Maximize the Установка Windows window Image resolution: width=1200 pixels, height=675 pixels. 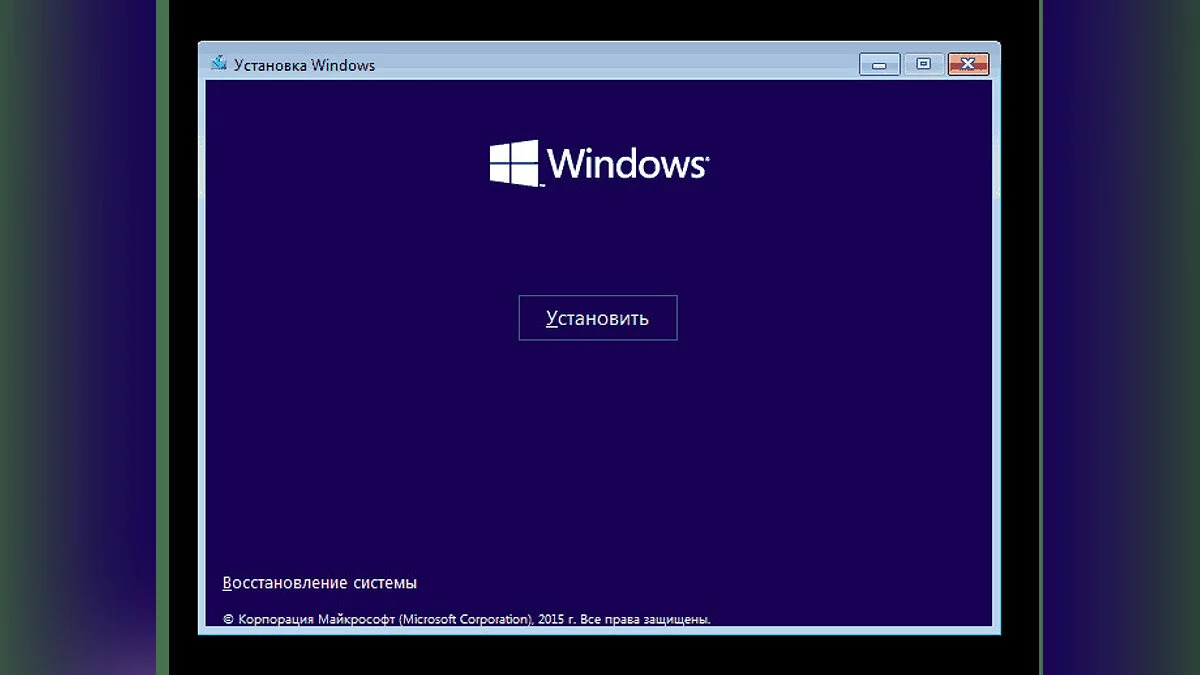click(923, 65)
